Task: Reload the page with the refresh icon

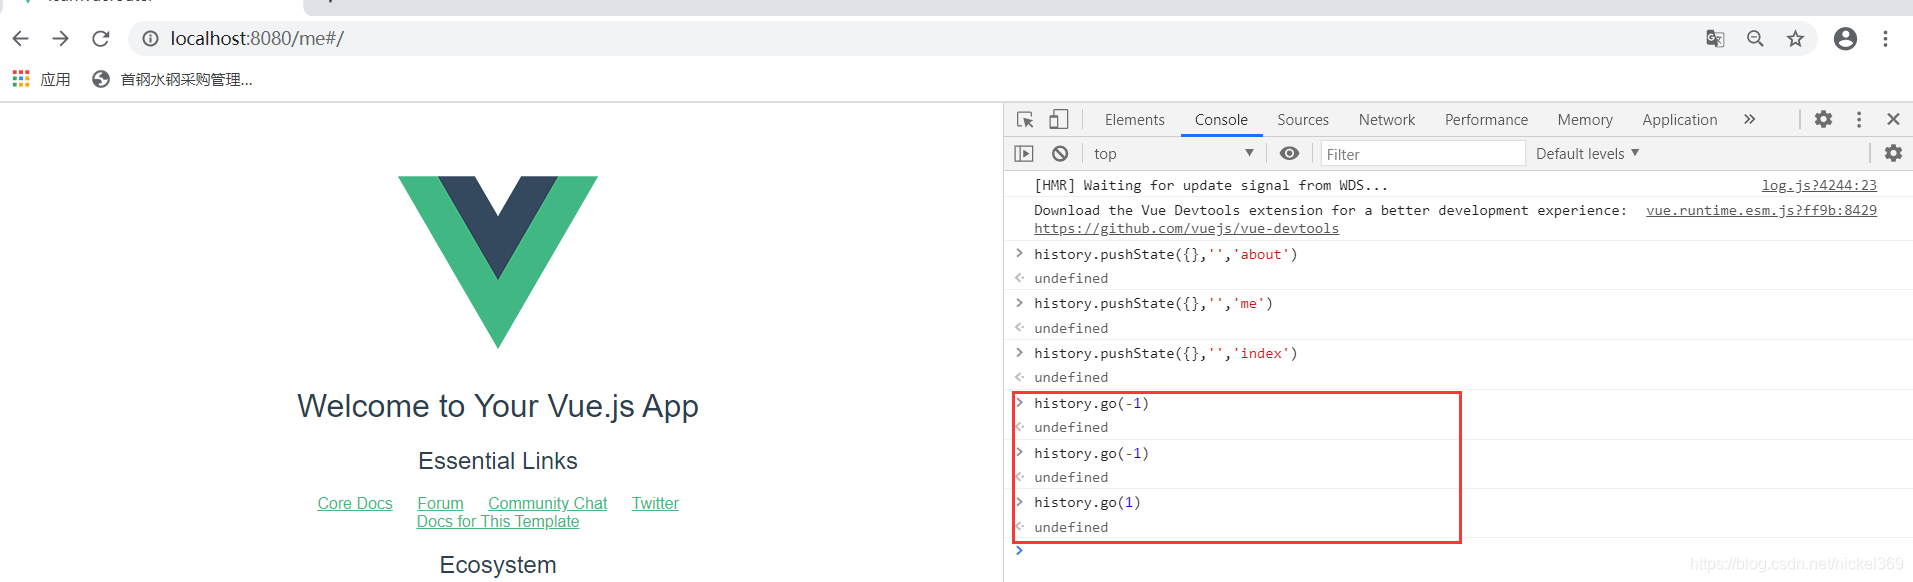Action: pos(101,38)
